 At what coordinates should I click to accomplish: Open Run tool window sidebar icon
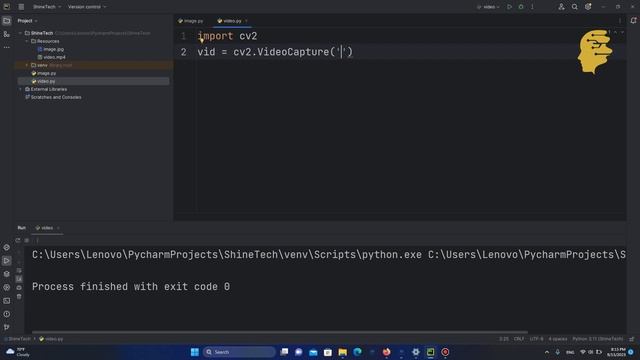tap(7, 260)
